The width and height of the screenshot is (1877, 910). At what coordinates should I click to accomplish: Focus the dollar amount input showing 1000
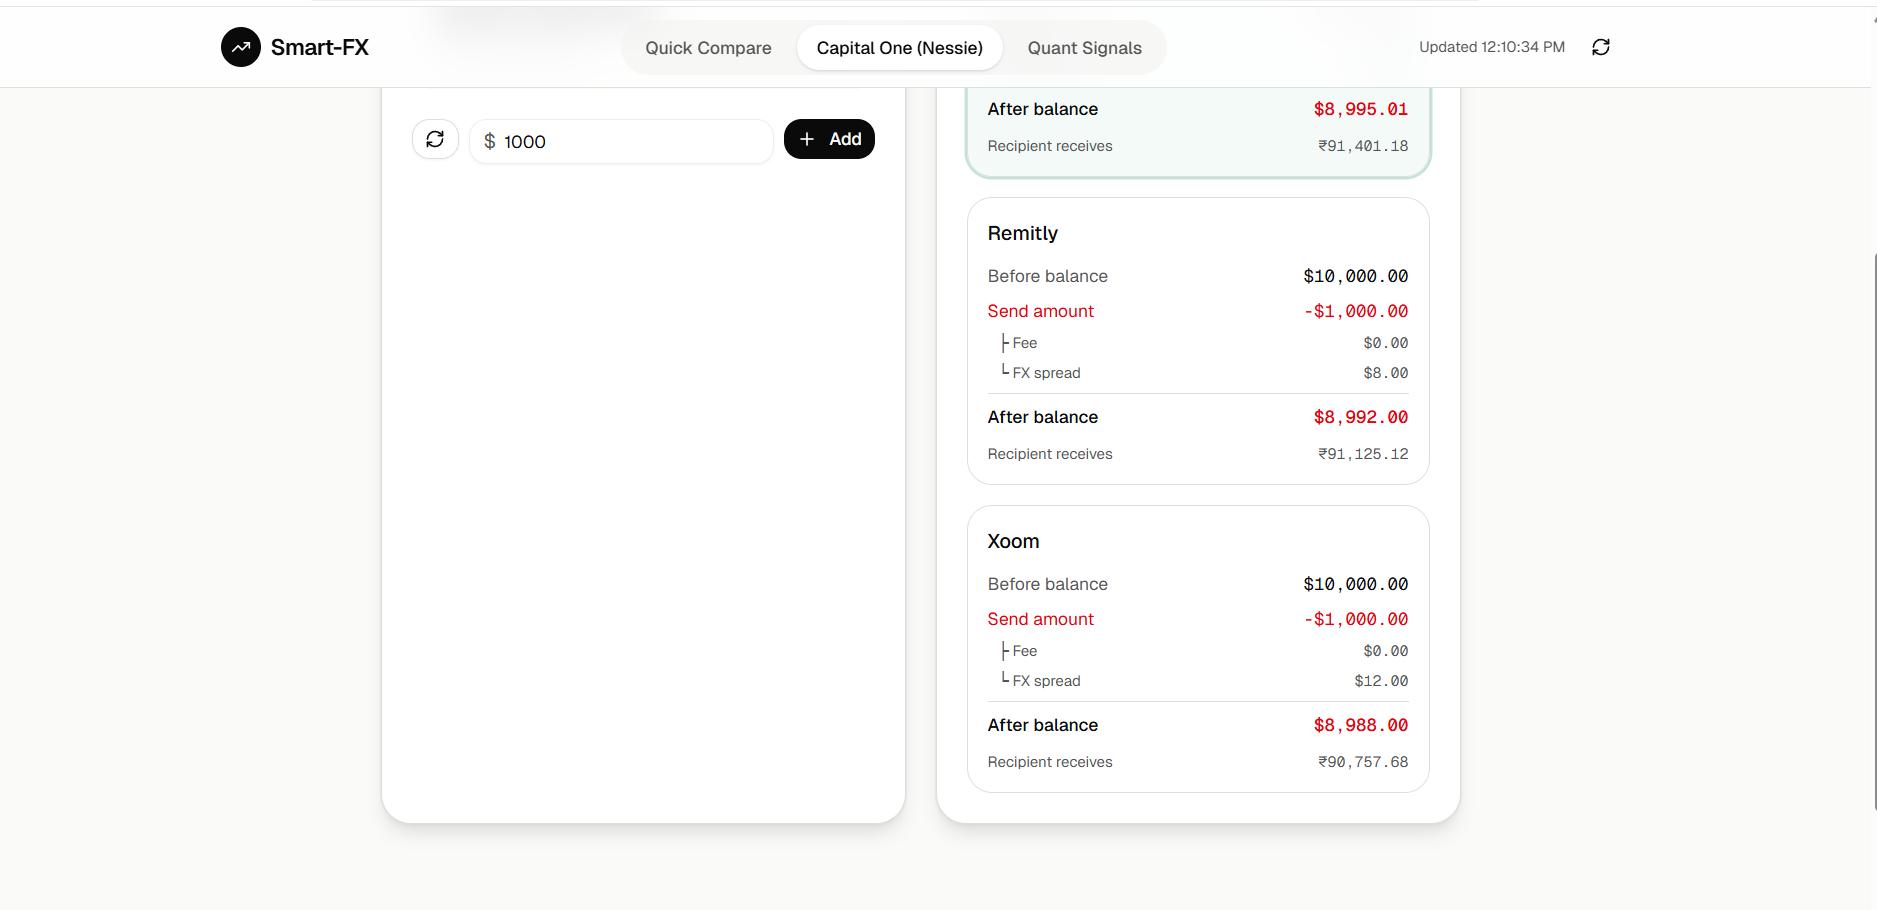tap(621, 141)
